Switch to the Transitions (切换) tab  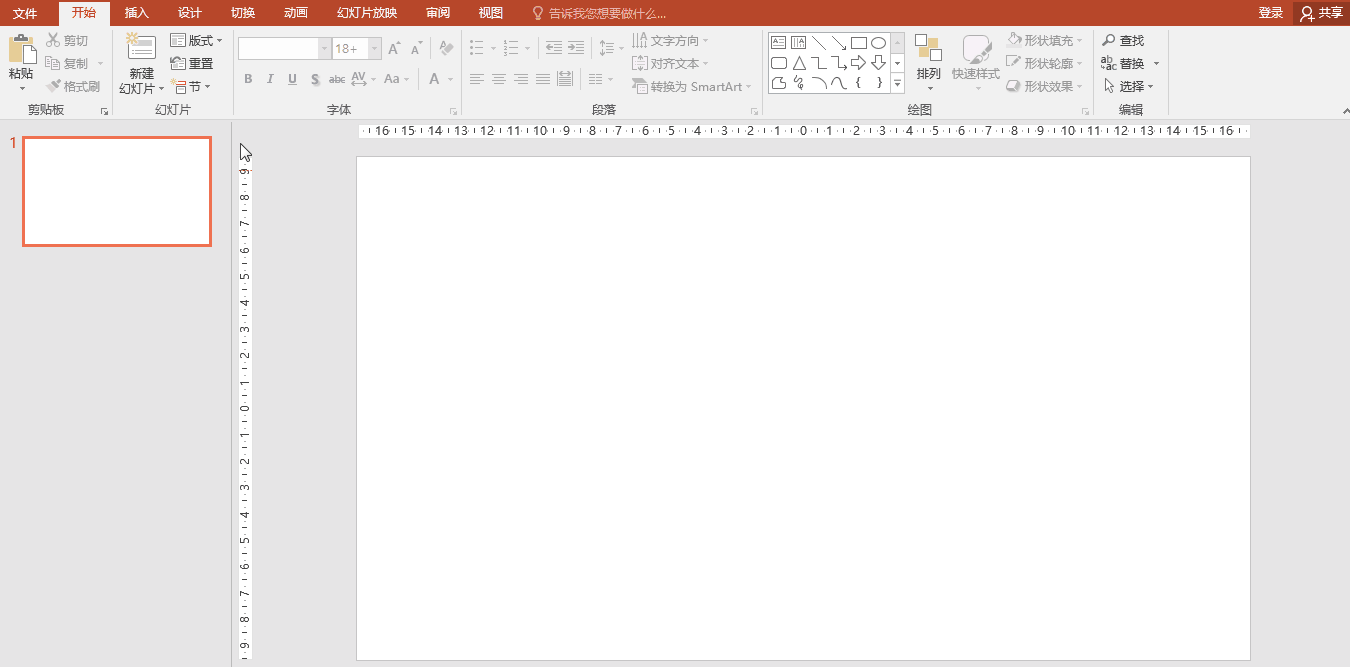(x=242, y=13)
